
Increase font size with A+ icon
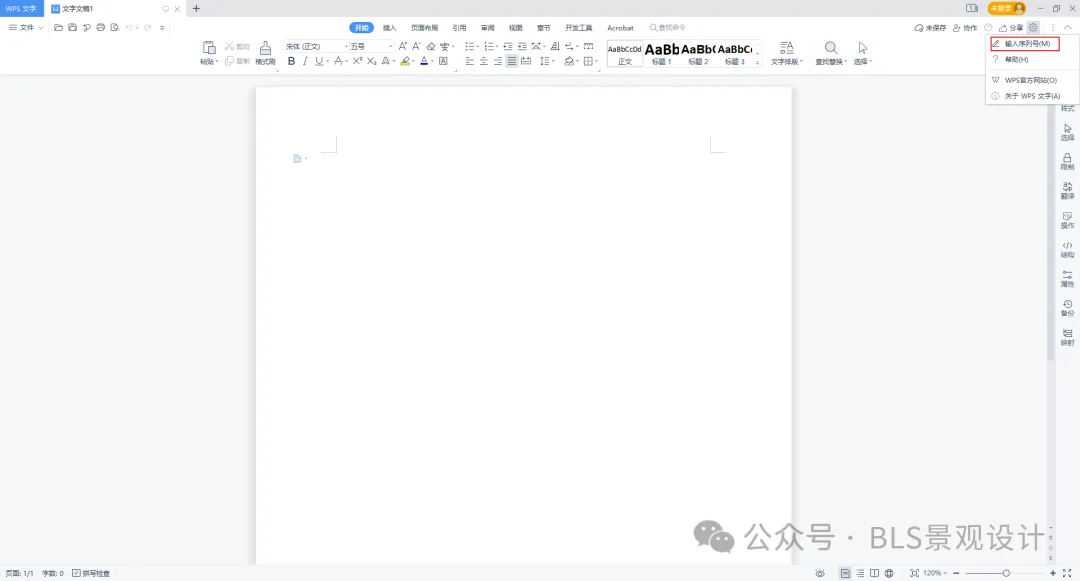(x=403, y=46)
